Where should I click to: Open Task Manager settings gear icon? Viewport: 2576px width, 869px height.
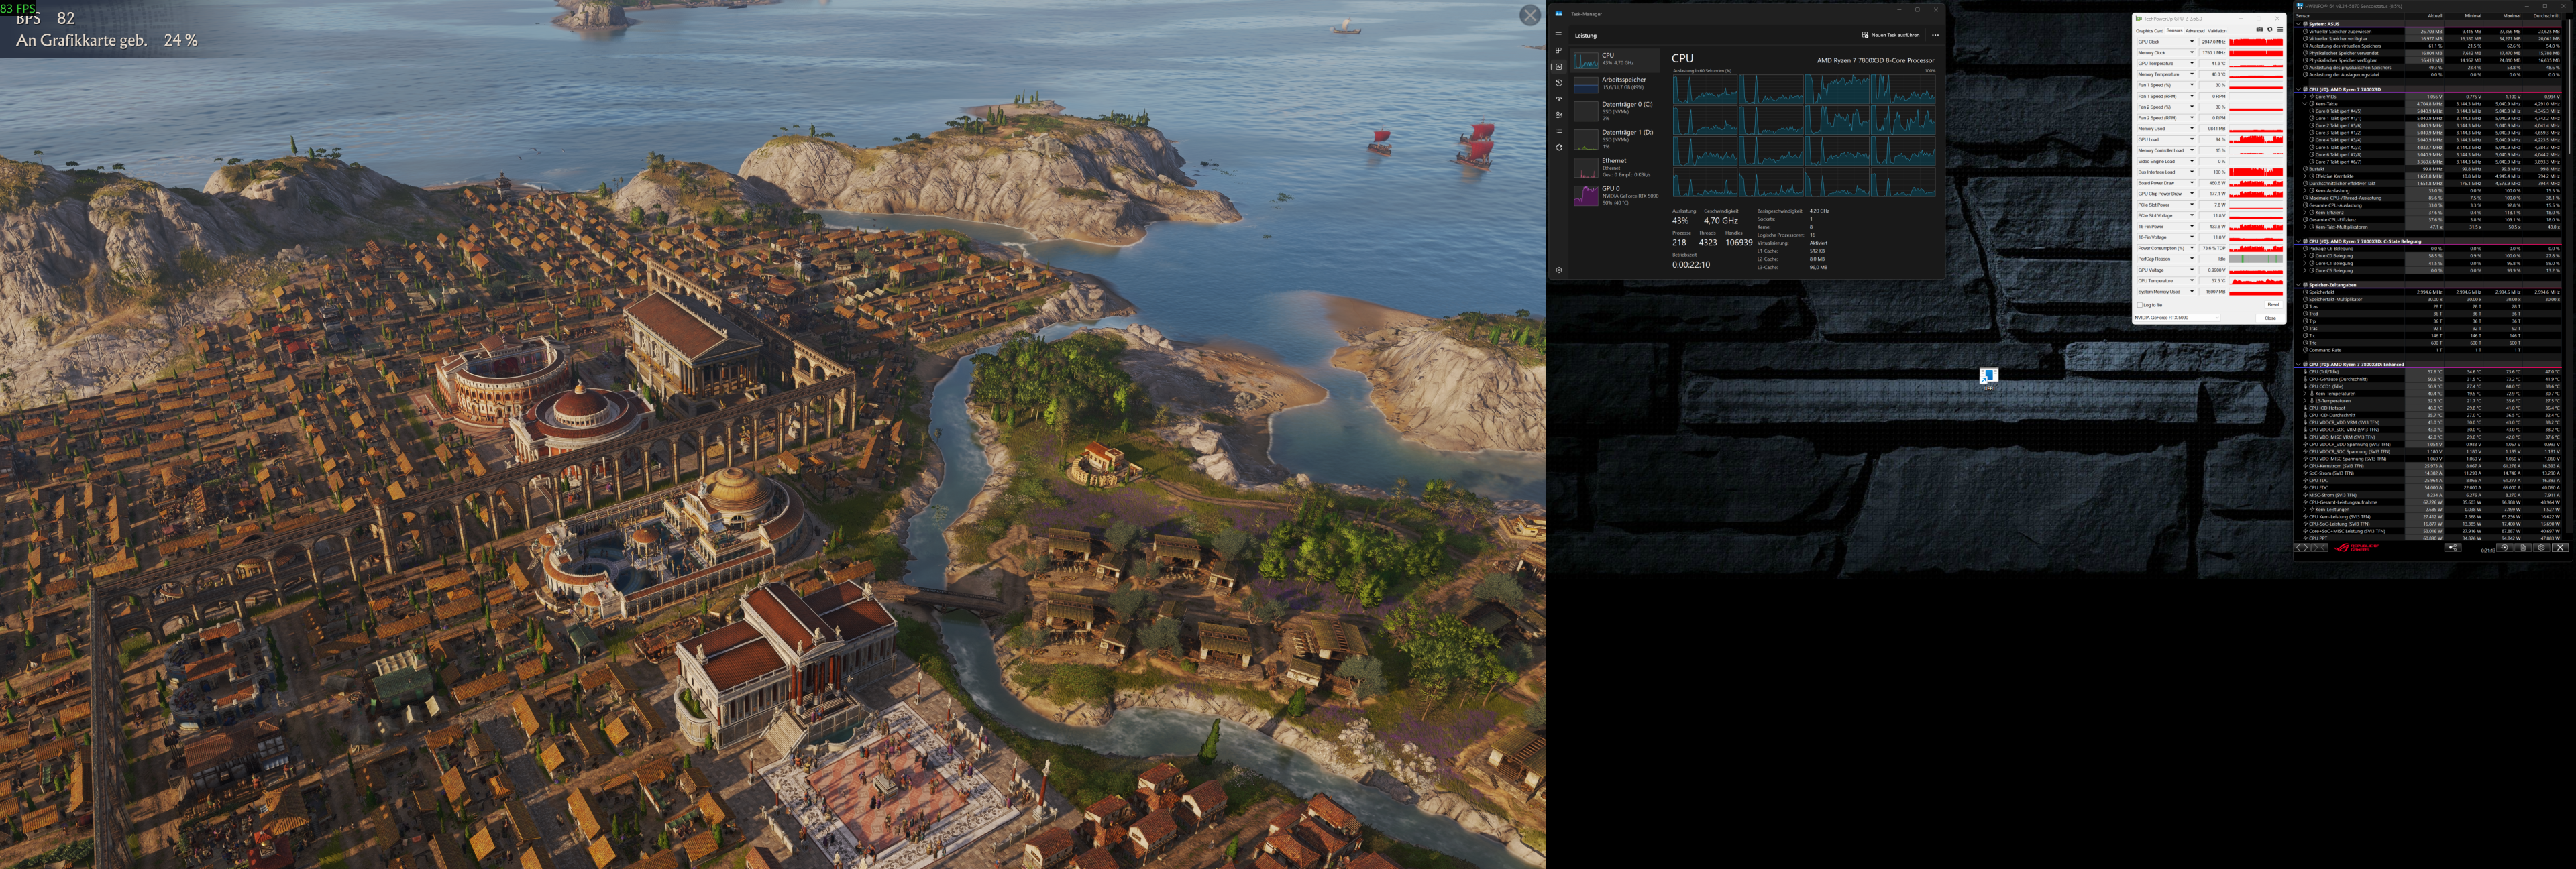[1558, 270]
